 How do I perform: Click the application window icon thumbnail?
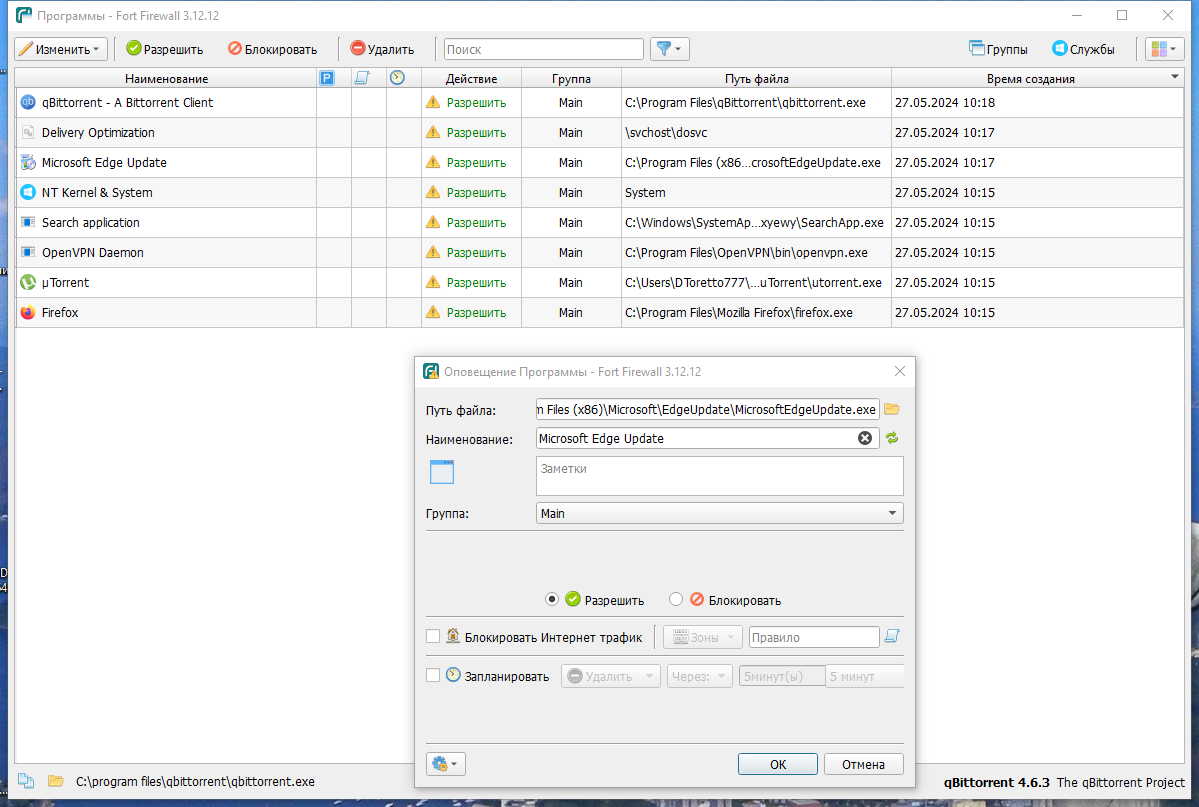(442, 472)
